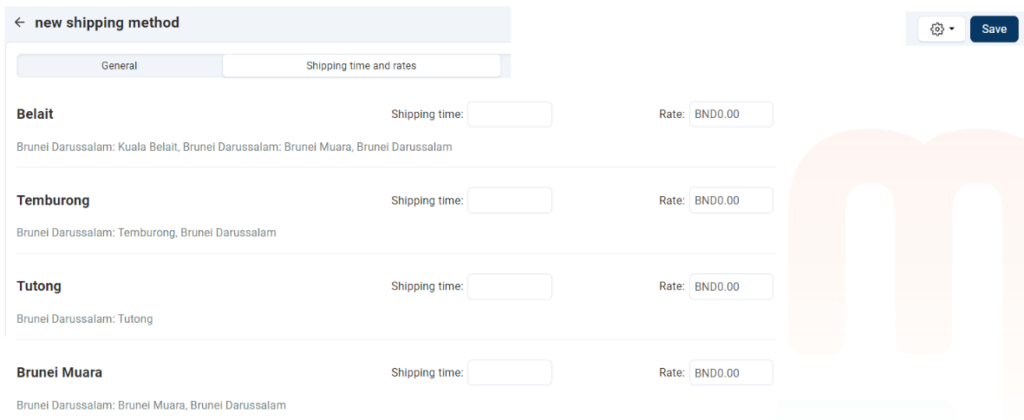Focus the Brunei Muara shipping time field

(509, 372)
